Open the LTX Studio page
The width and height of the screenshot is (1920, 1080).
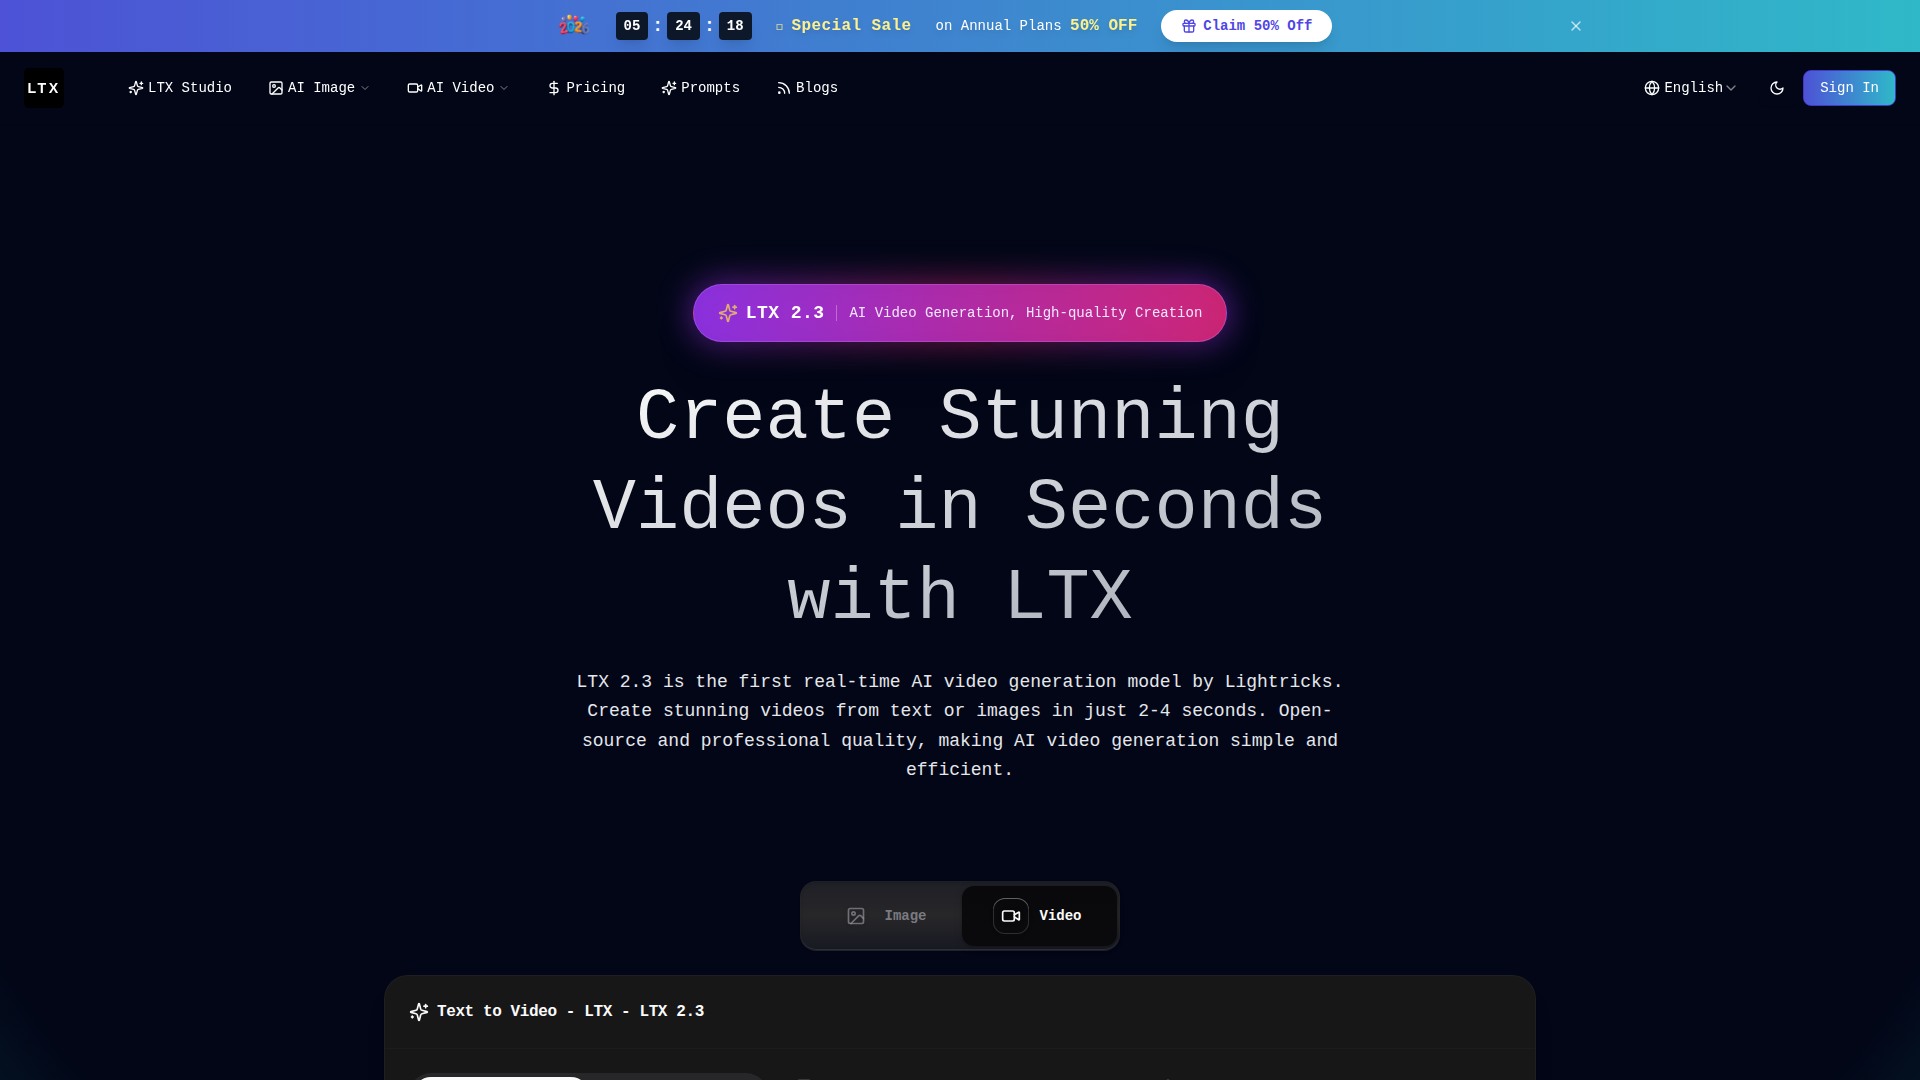pyautogui.click(x=180, y=88)
